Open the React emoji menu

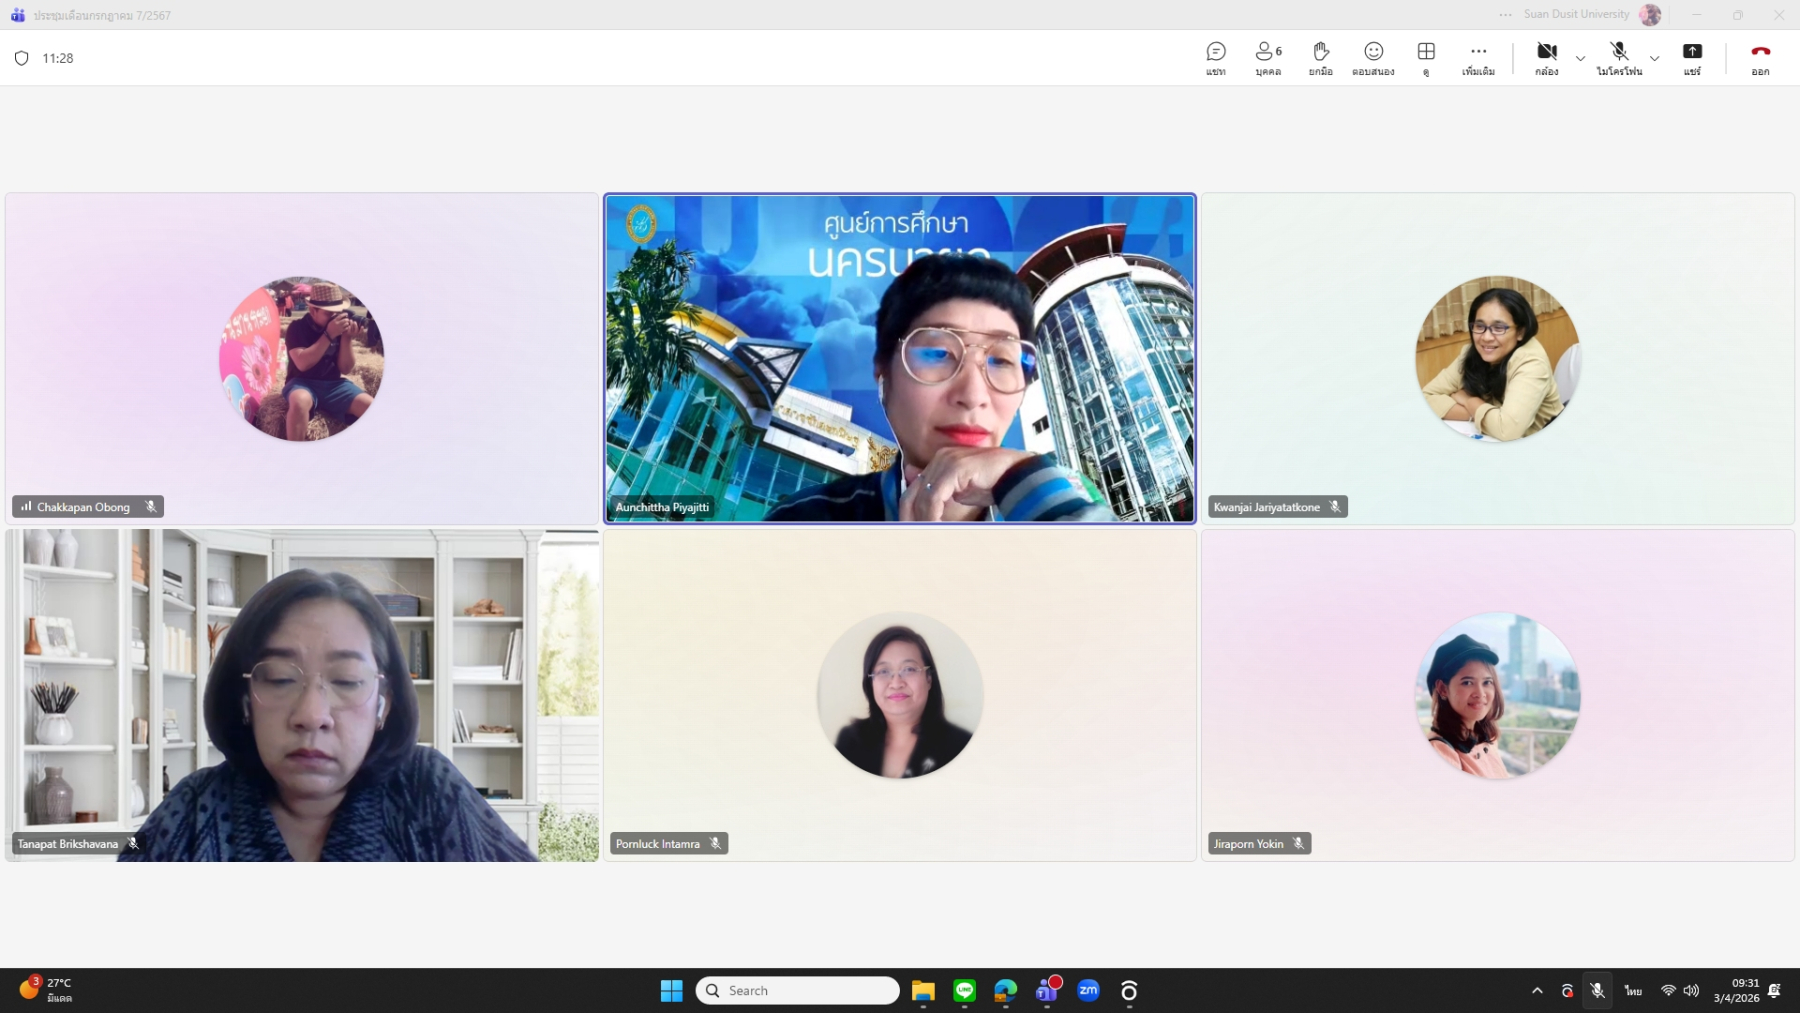[1373, 58]
